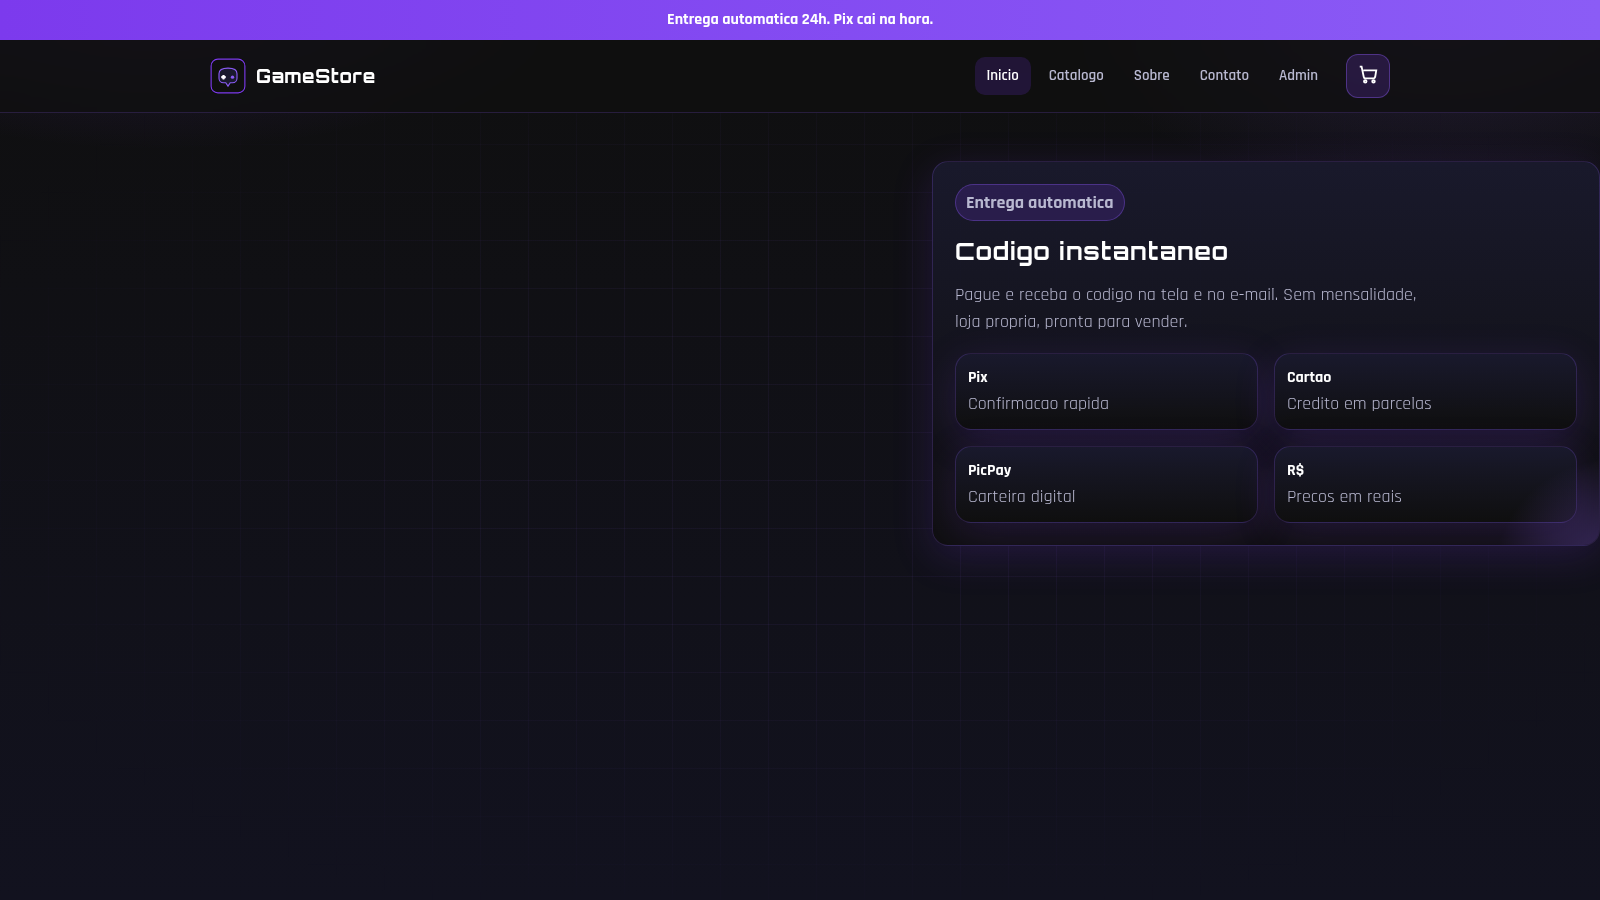Select the Pix payment card

tap(1106, 391)
